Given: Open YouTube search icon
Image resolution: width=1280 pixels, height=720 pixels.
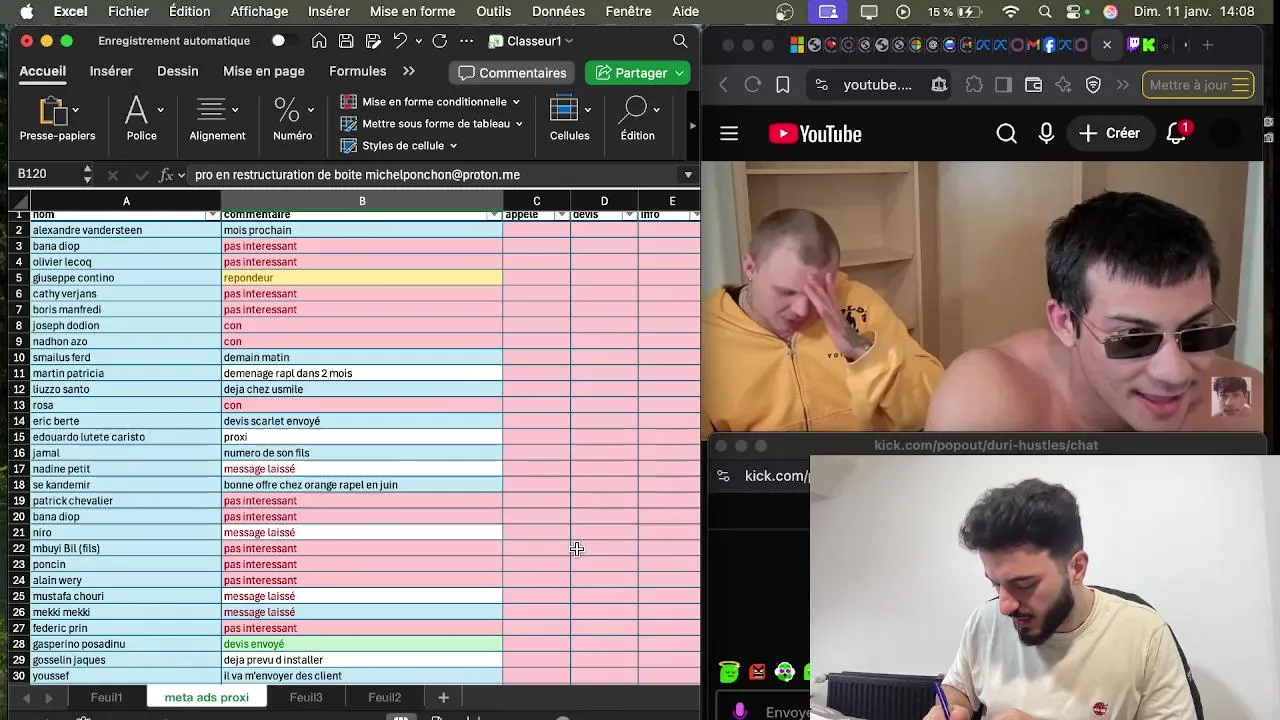Looking at the screenshot, I should pyautogui.click(x=1006, y=133).
